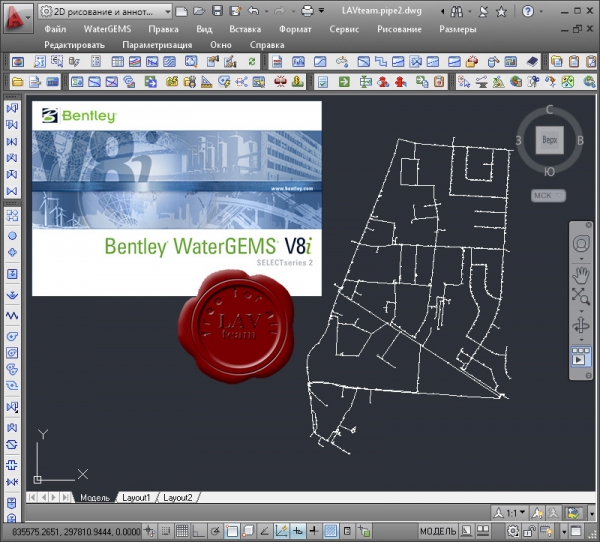Open the WaterGEMS menu
The width and height of the screenshot is (600, 542).
tap(108, 29)
